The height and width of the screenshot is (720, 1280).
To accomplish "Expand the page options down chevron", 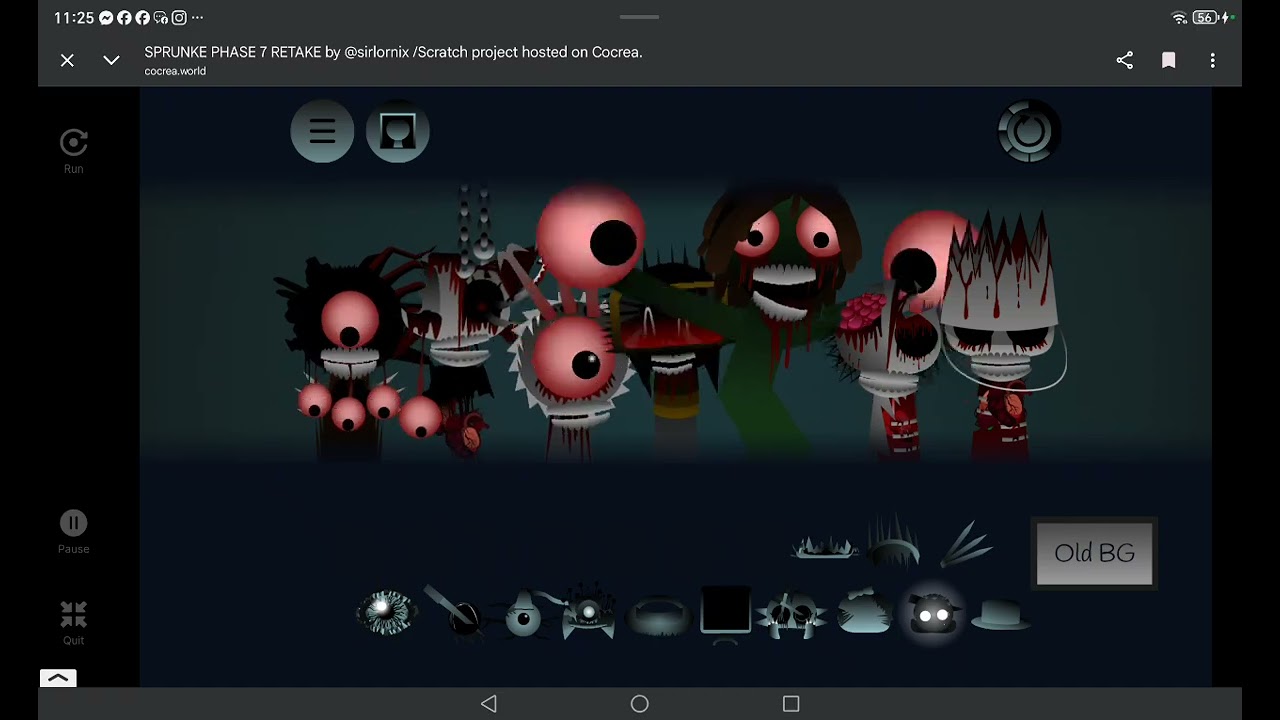I will tap(111, 60).
